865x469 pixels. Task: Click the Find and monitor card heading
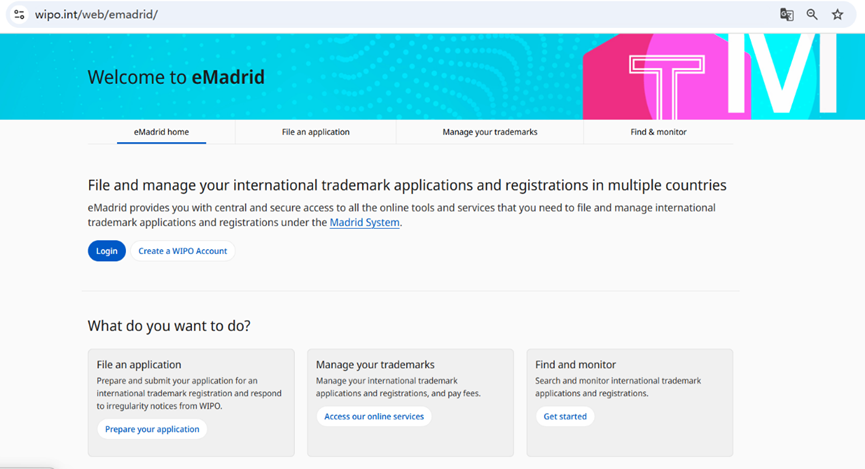[x=575, y=365]
